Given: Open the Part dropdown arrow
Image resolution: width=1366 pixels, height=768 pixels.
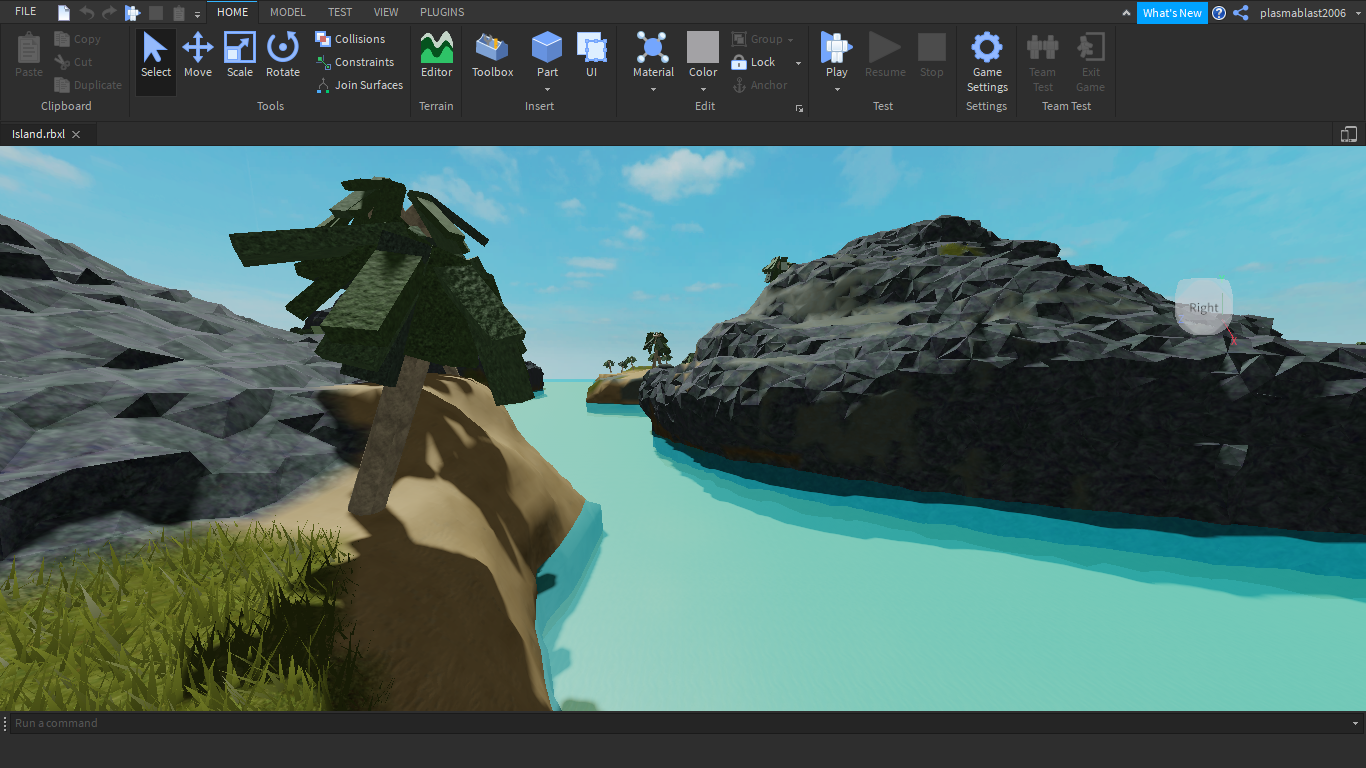Looking at the screenshot, I should click(x=547, y=89).
